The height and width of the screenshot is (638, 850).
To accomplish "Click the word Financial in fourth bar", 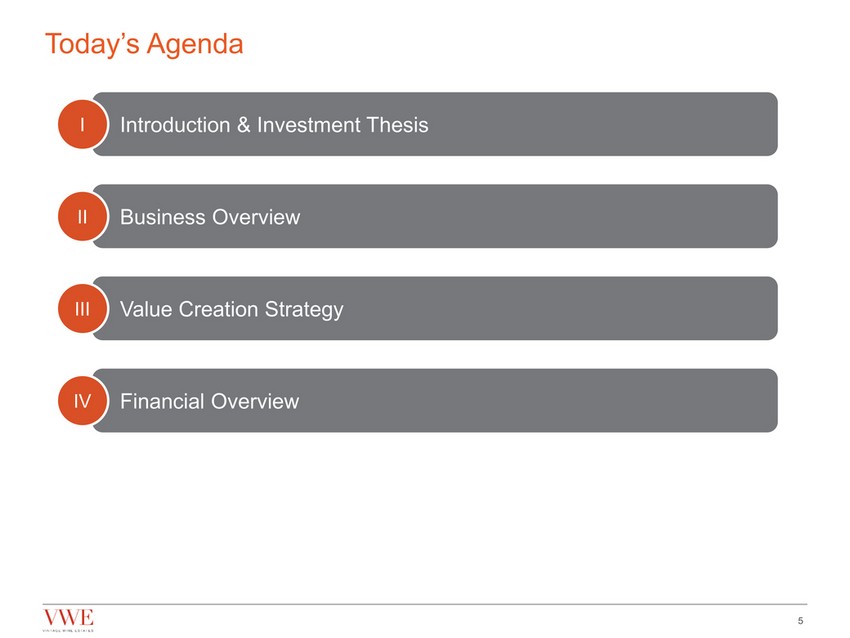I will pyautogui.click(x=162, y=401).
